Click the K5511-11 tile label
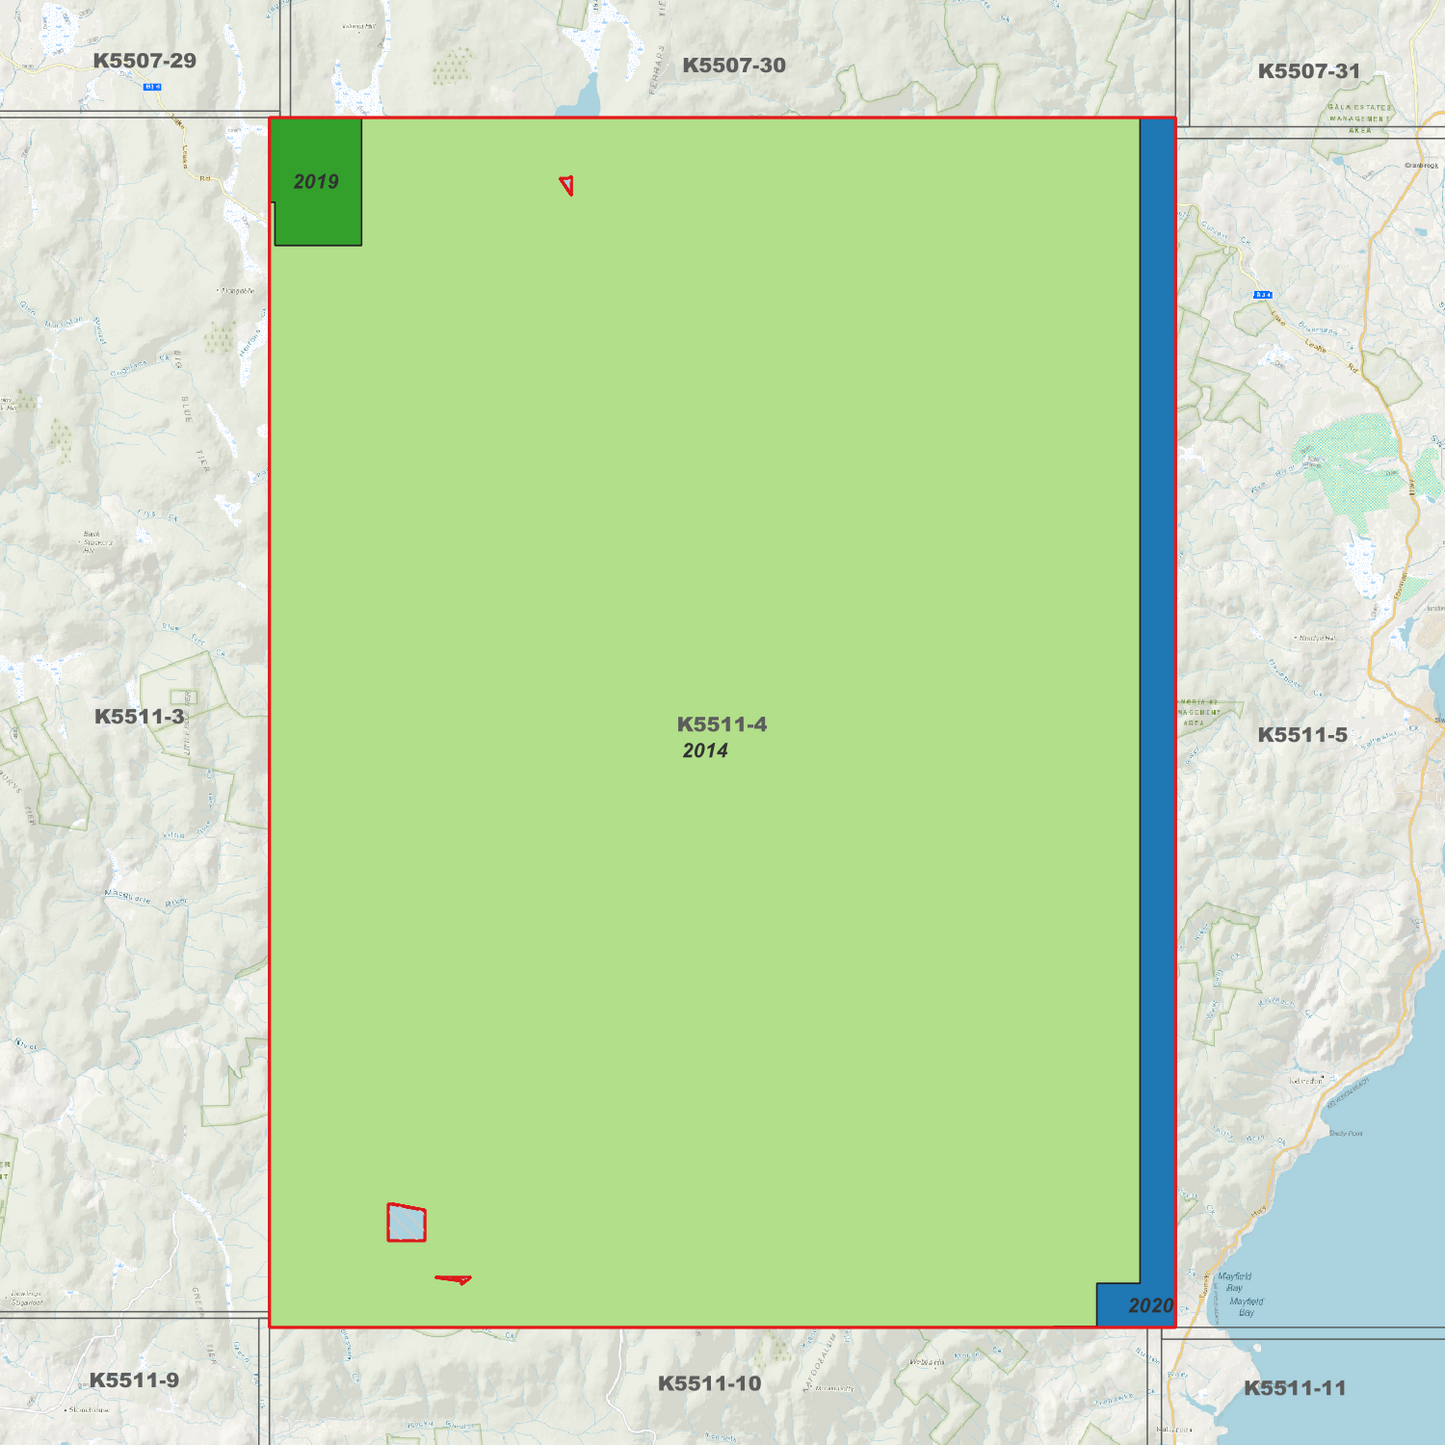The height and width of the screenshot is (1445, 1445). coord(1294,1388)
